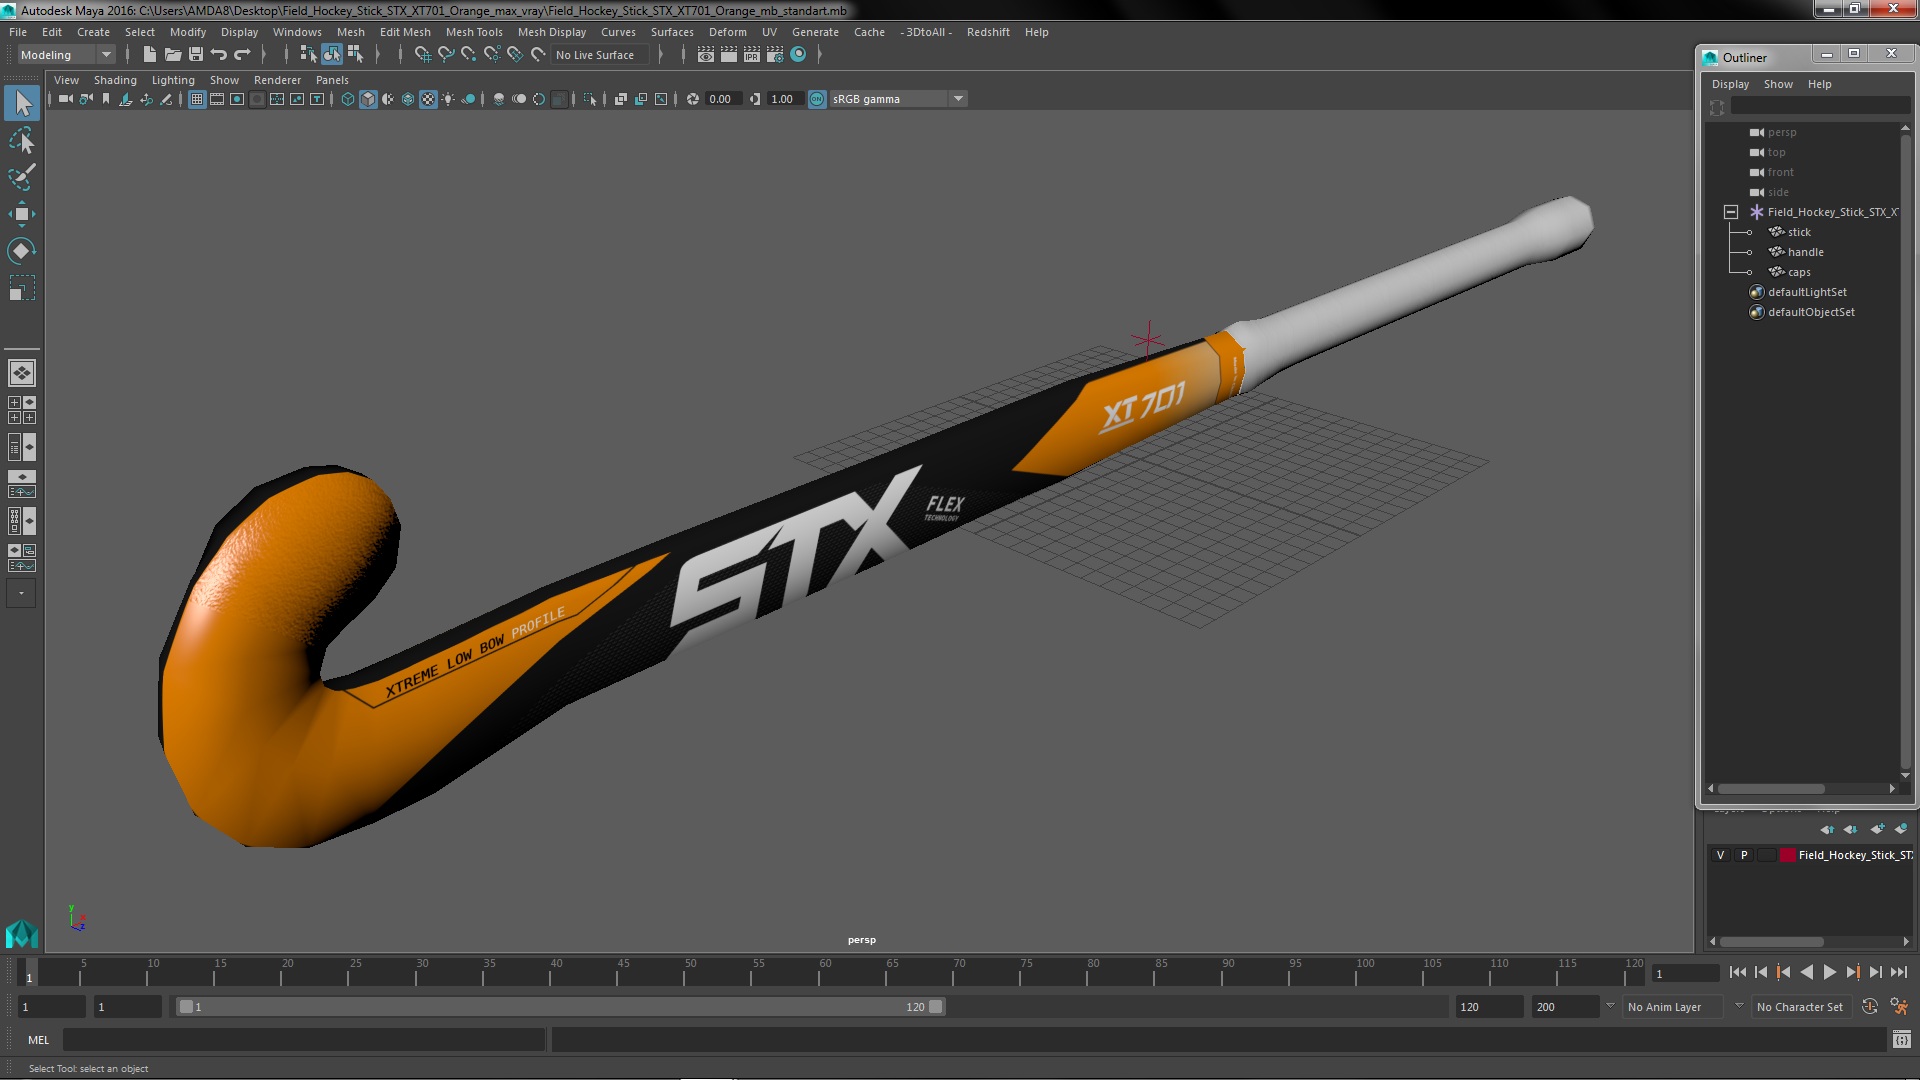Open the Deform menu
Screen dimensions: 1920x1080
728,32
